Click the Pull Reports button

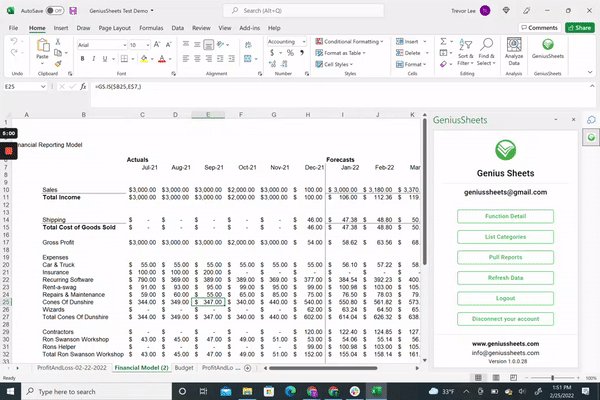[x=505, y=257]
